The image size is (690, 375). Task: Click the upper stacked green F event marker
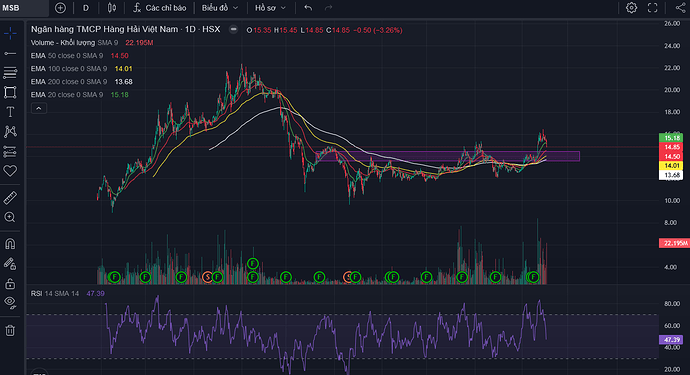[253, 264]
